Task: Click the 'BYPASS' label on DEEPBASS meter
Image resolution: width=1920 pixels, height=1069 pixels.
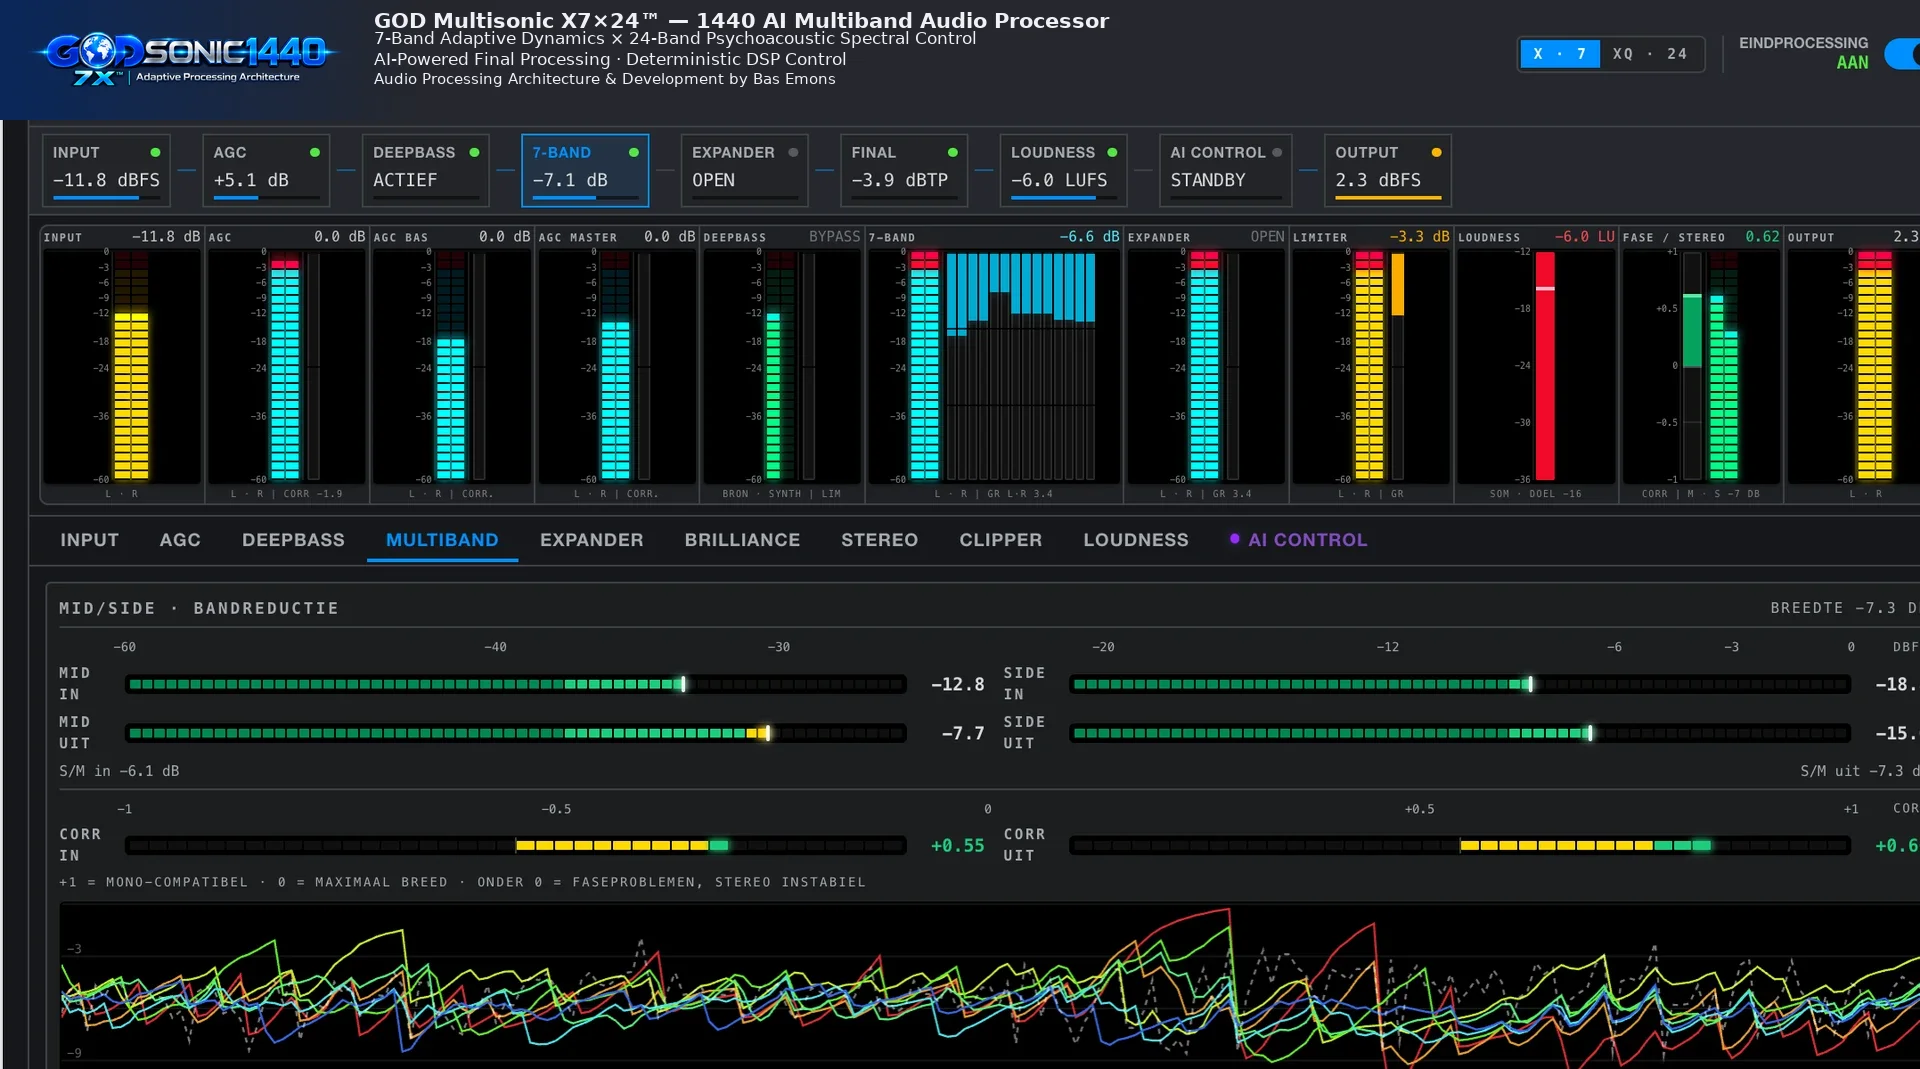Action: point(834,237)
